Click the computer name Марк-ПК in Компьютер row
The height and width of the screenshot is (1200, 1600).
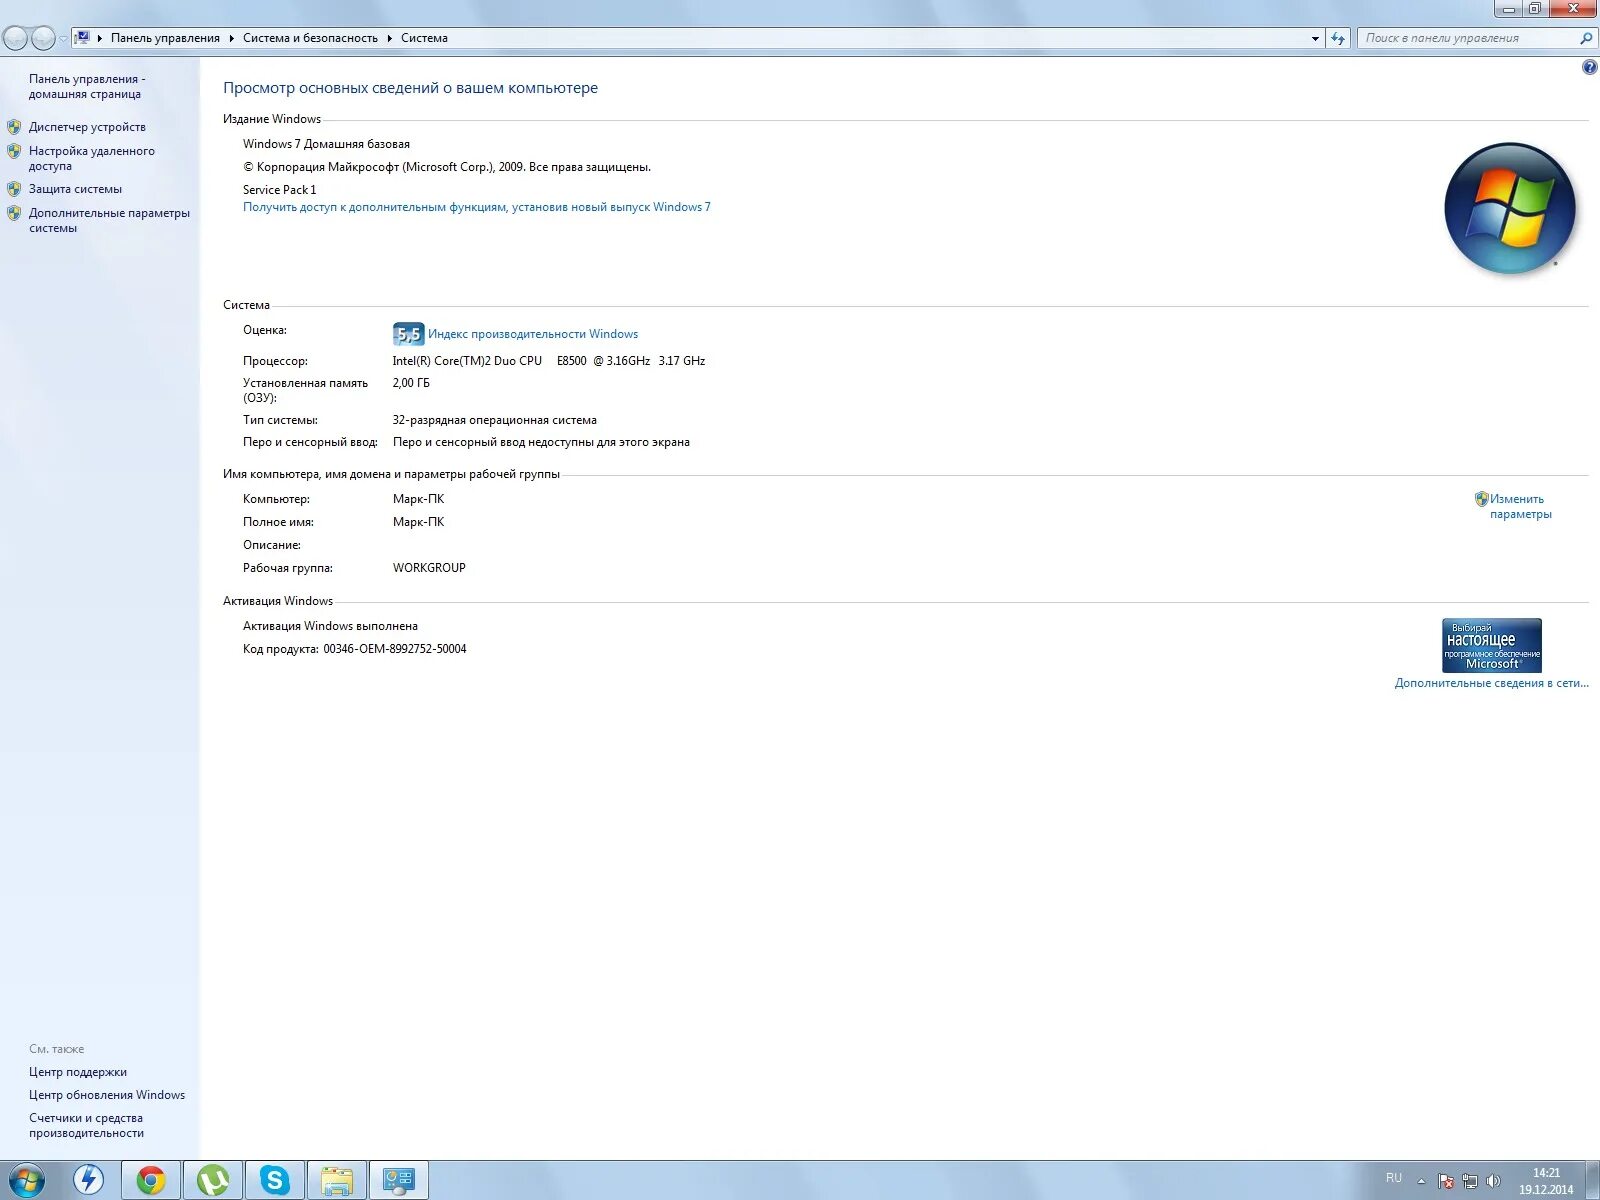(x=418, y=499)
